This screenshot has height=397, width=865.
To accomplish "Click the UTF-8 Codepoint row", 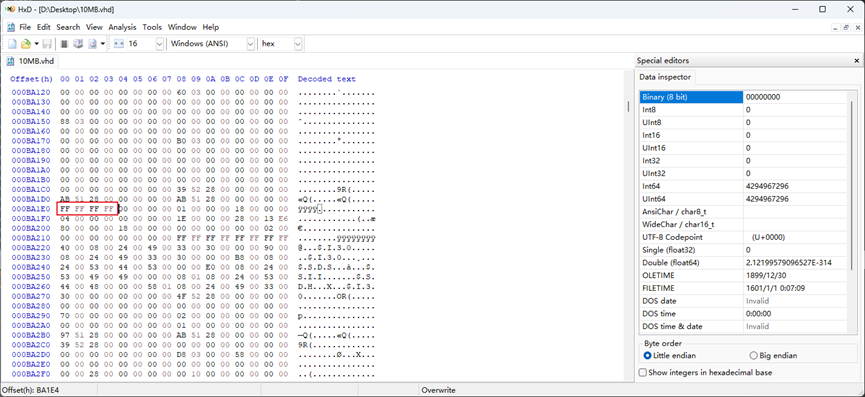I will click(x=743, y=237).
